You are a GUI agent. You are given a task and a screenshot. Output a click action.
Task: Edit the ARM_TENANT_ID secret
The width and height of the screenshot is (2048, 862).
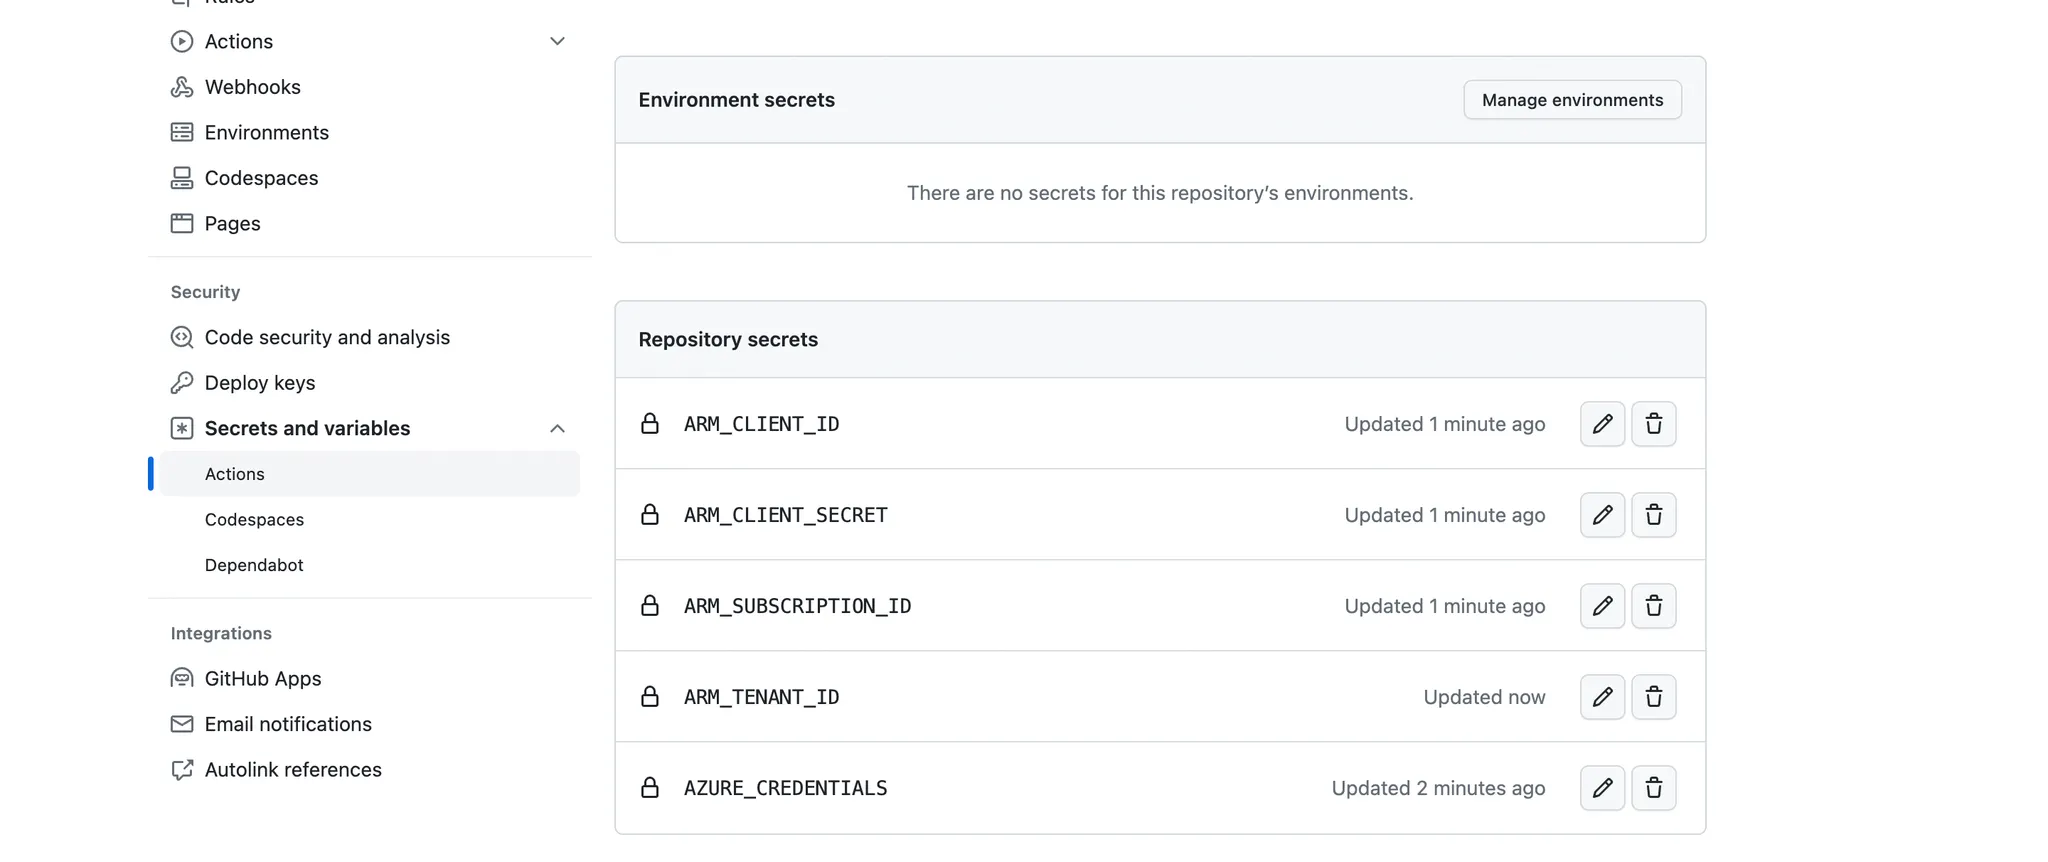(x=1602, y=697)
